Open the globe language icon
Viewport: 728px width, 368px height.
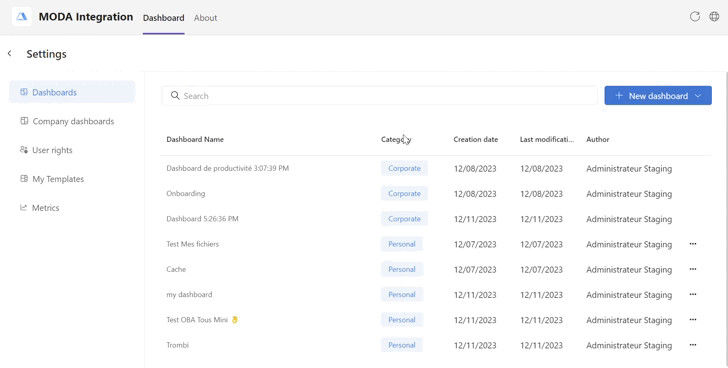point(714,17)
